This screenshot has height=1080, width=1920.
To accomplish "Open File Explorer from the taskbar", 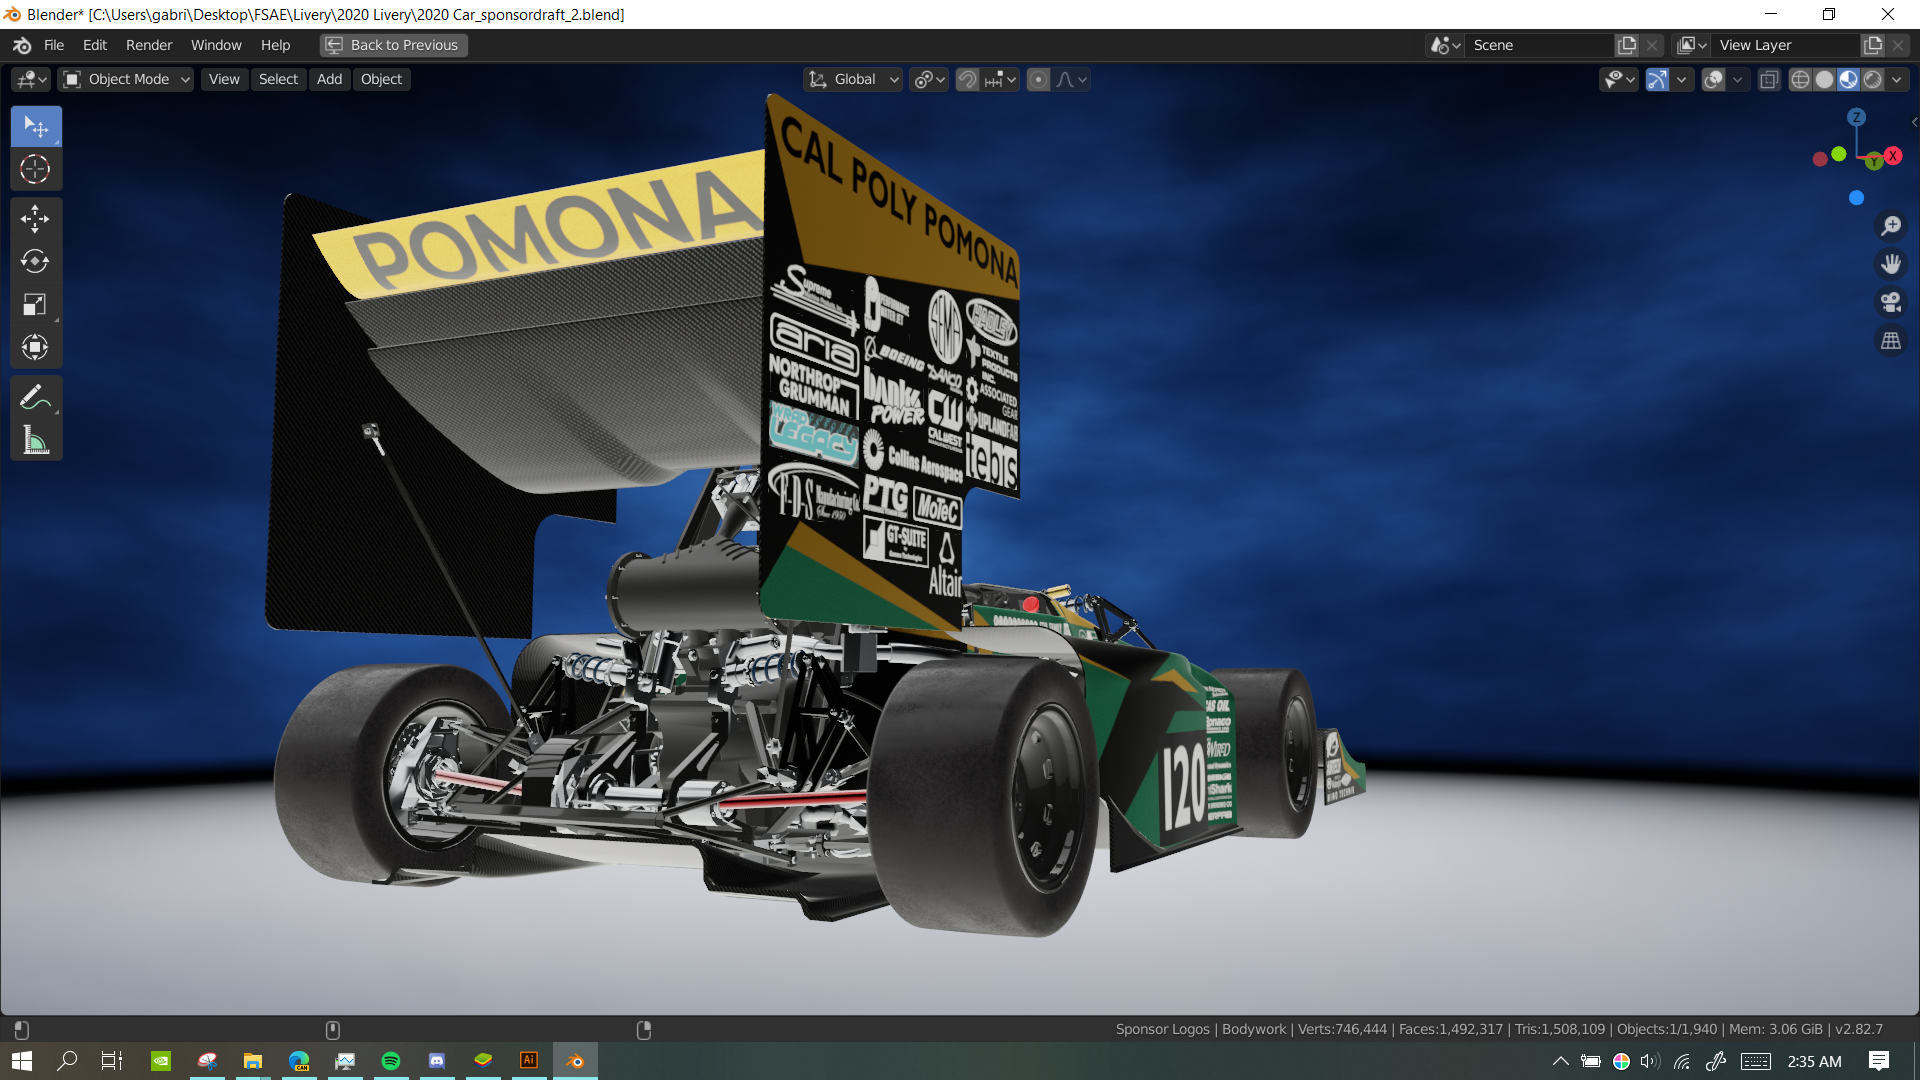I will [x=253, y=1061].
